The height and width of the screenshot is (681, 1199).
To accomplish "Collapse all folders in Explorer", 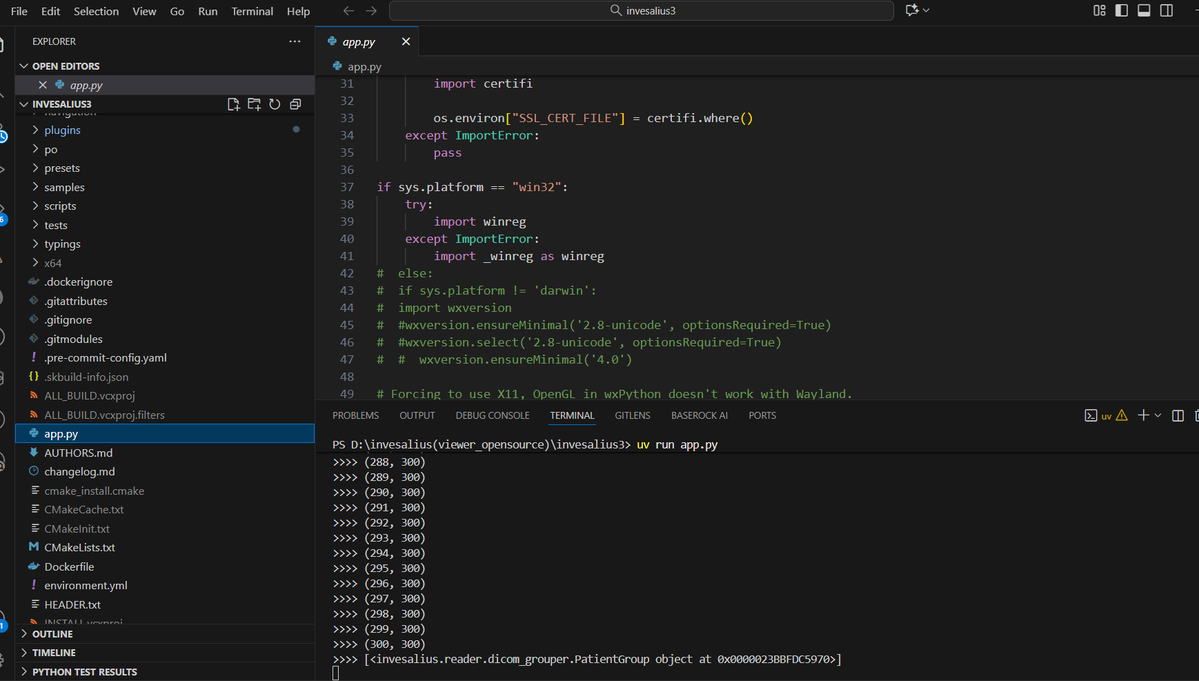I will tap(295, 104).
